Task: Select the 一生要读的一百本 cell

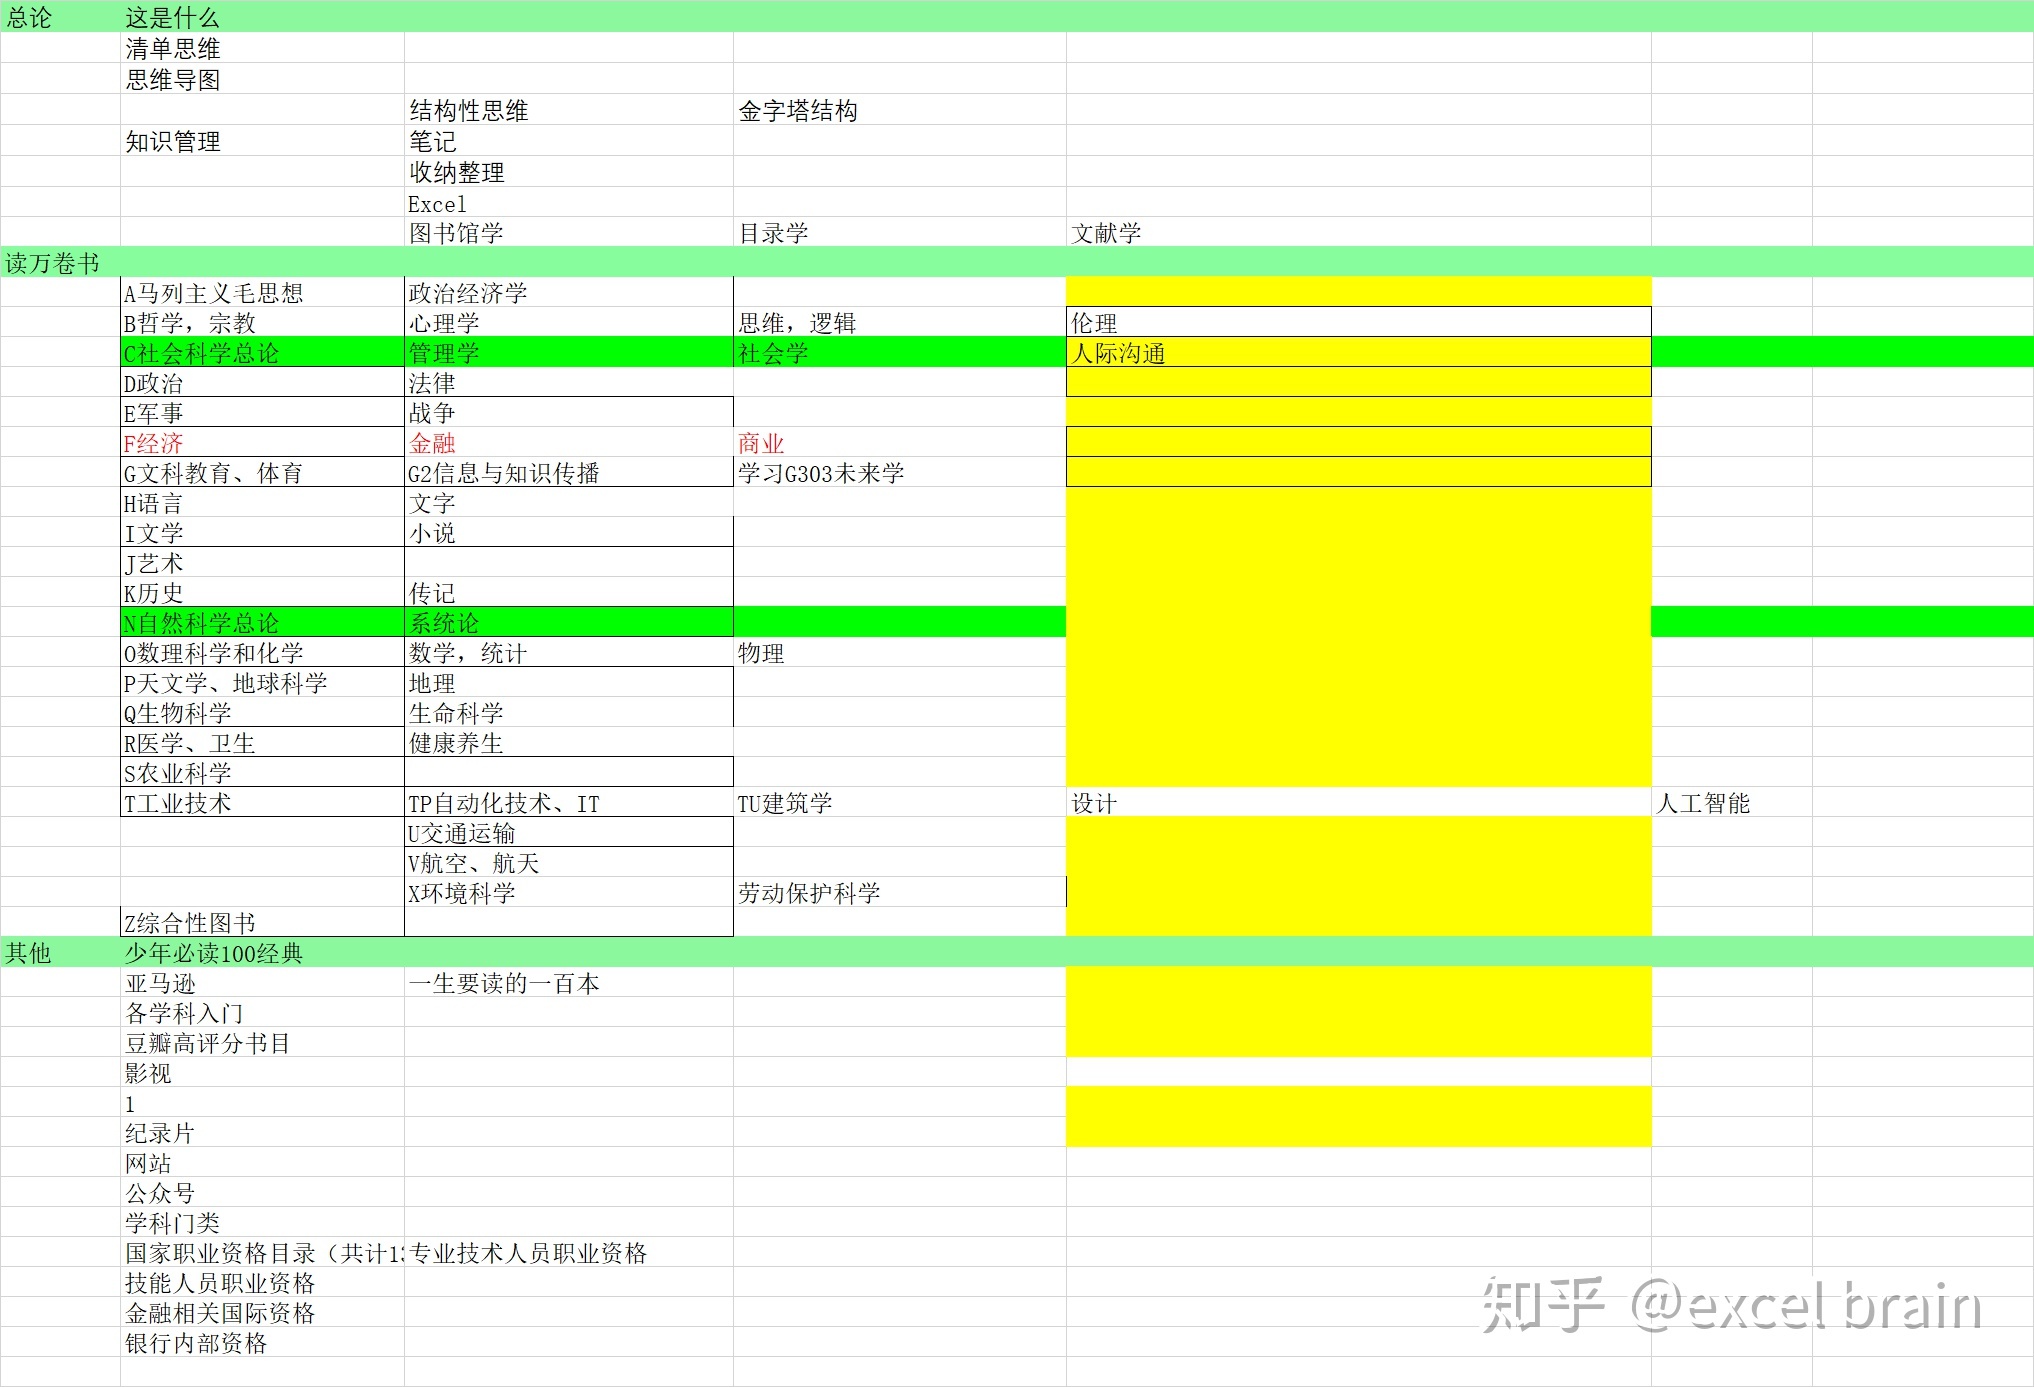Action: click(x=503, y=983)
